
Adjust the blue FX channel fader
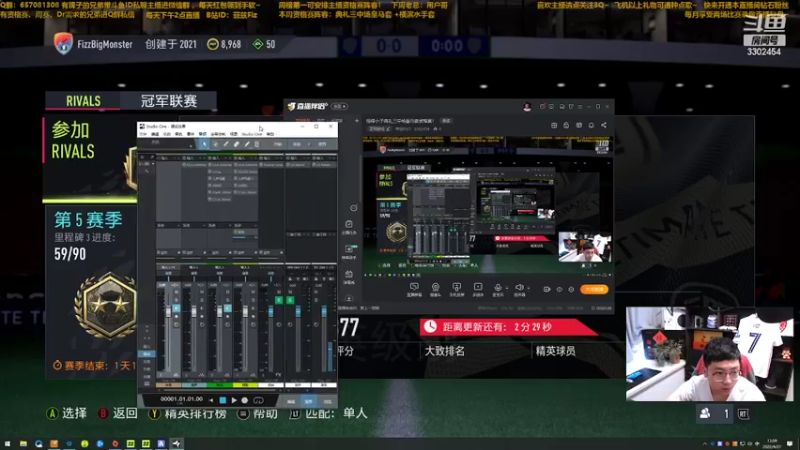pos(271,311)
